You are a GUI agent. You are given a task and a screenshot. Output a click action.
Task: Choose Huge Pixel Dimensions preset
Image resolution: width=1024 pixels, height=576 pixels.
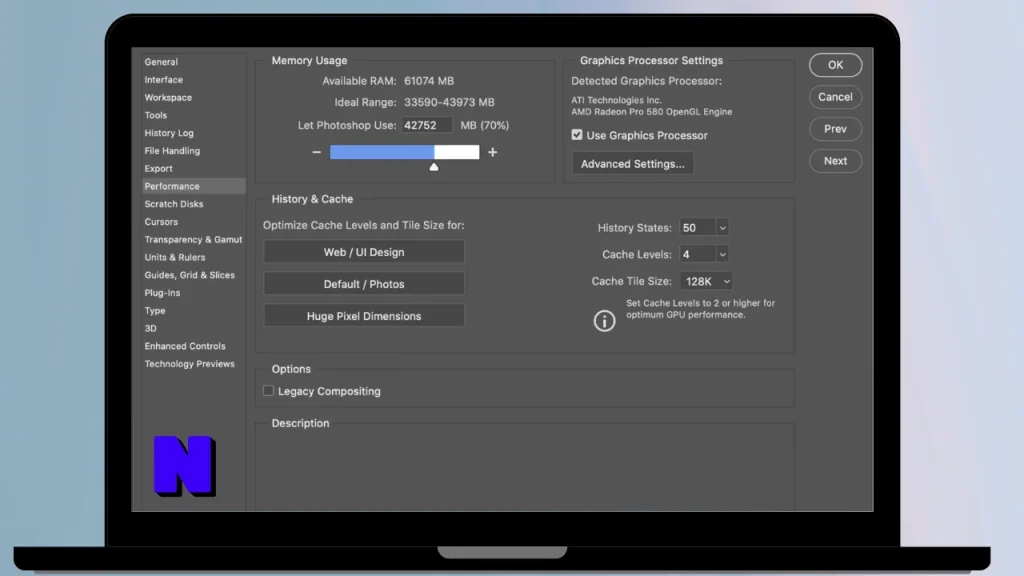(x=364, y=316)
